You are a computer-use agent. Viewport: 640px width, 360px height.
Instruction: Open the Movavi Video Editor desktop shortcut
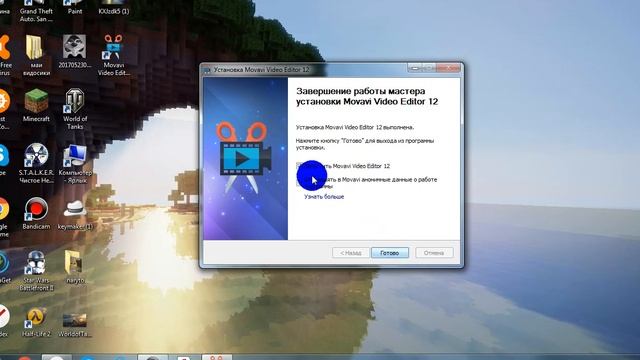pos(113,55)
